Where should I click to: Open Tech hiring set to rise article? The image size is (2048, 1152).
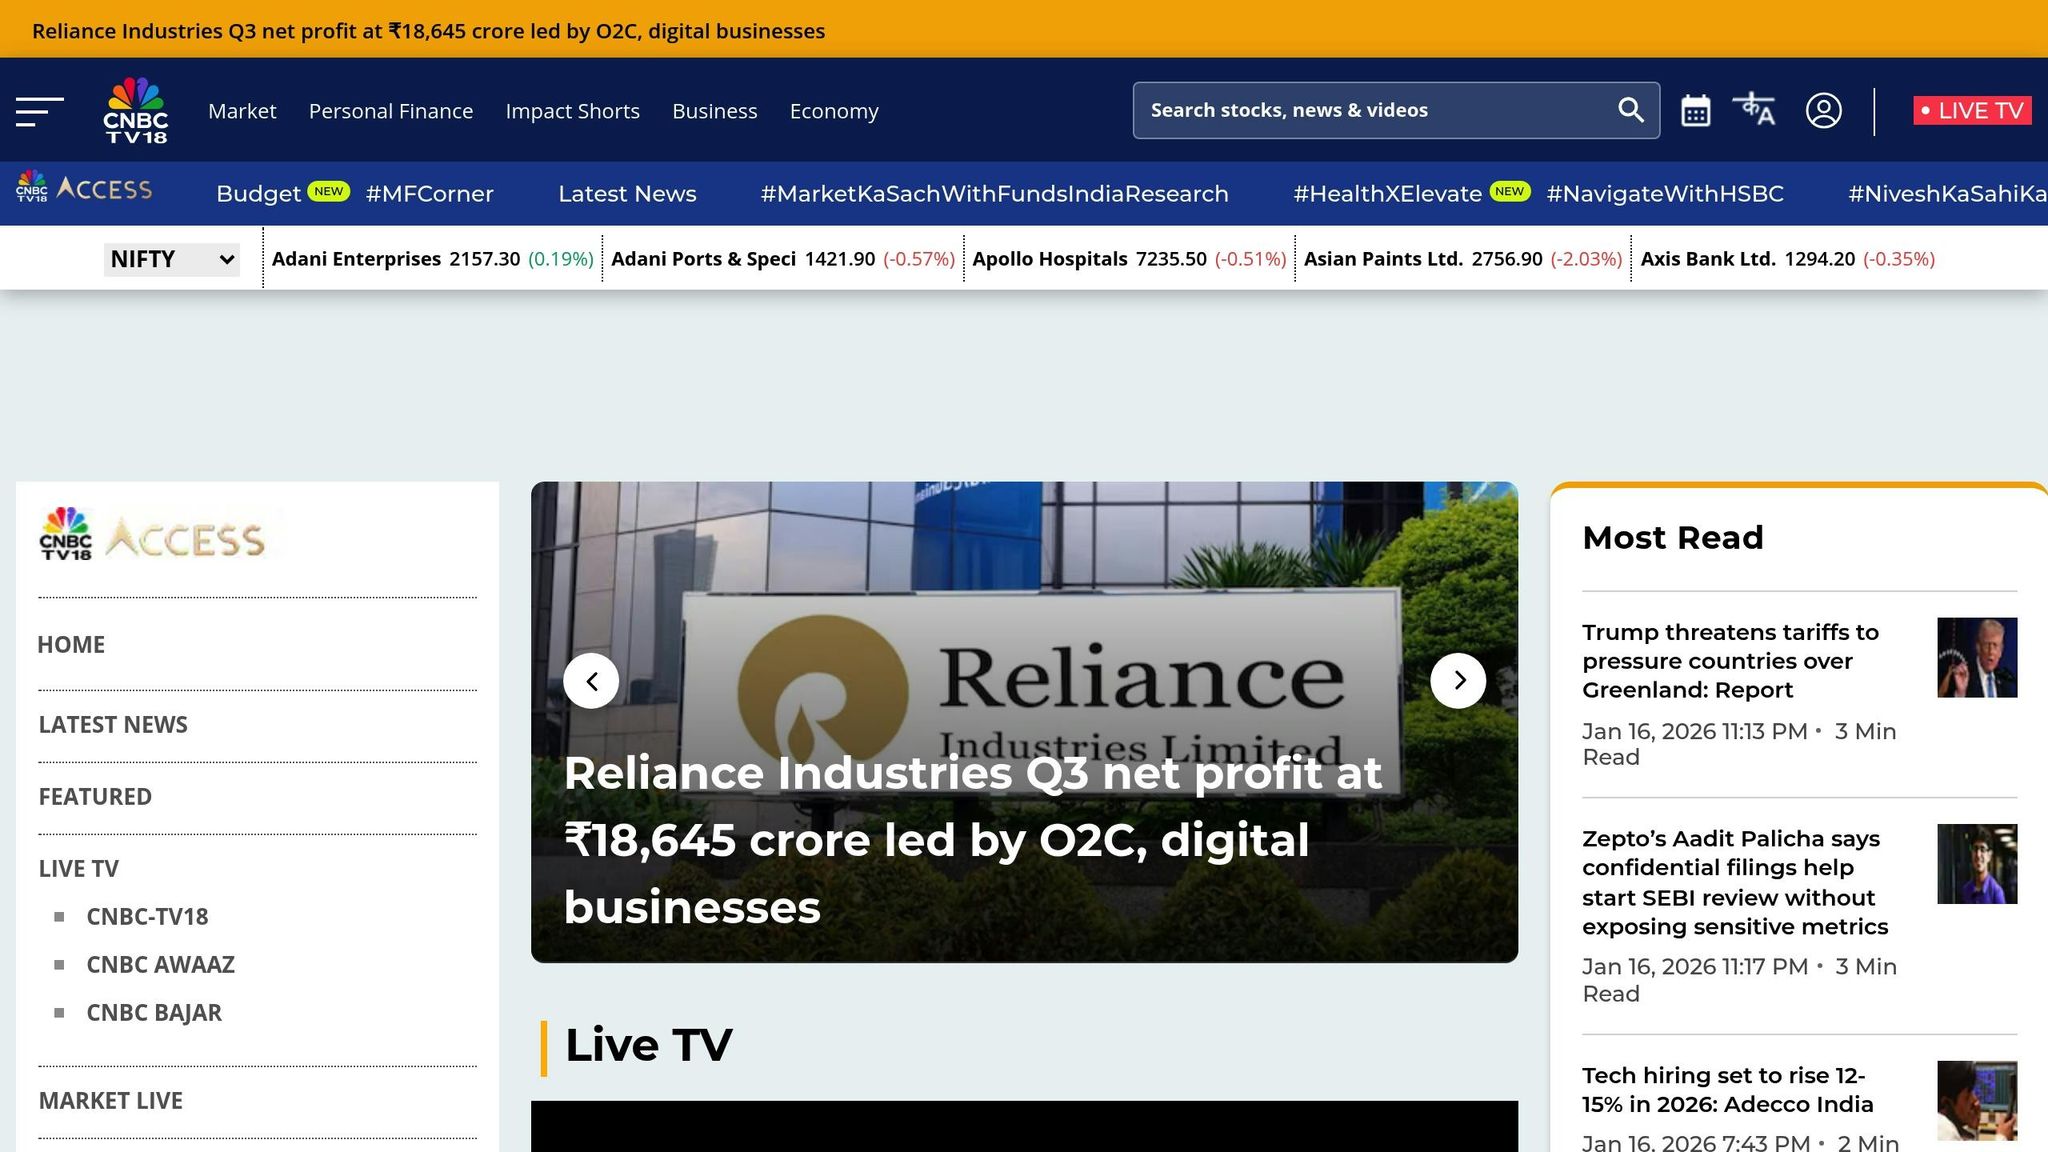(x=1728, y=1090)
